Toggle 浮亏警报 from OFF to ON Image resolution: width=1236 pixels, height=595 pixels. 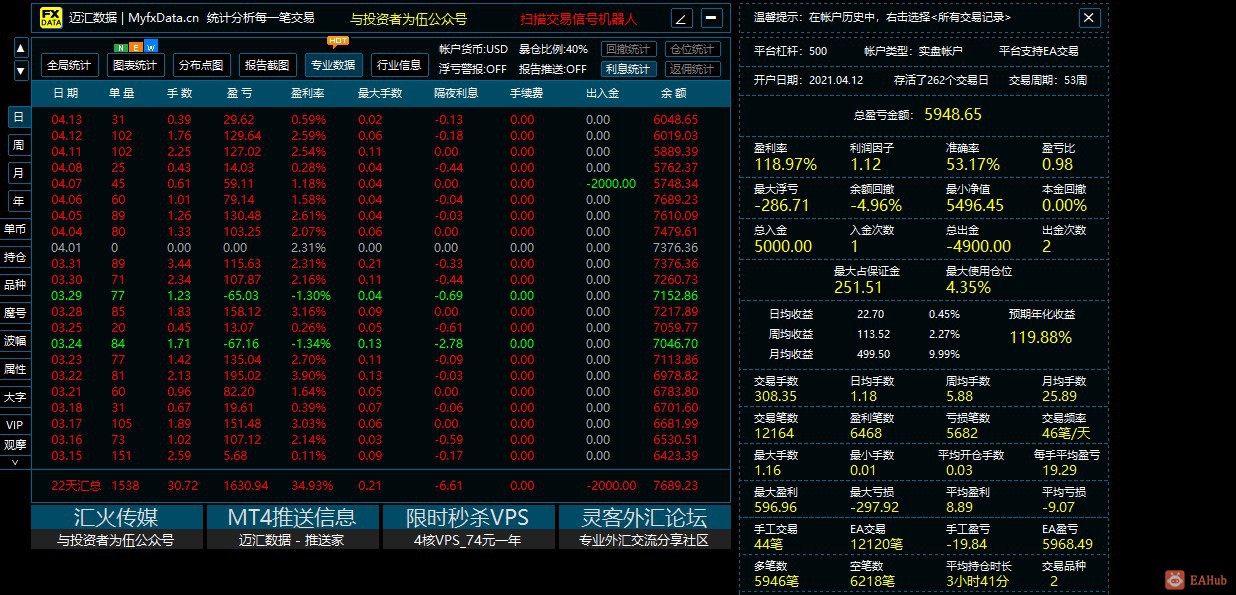point(475,71)
